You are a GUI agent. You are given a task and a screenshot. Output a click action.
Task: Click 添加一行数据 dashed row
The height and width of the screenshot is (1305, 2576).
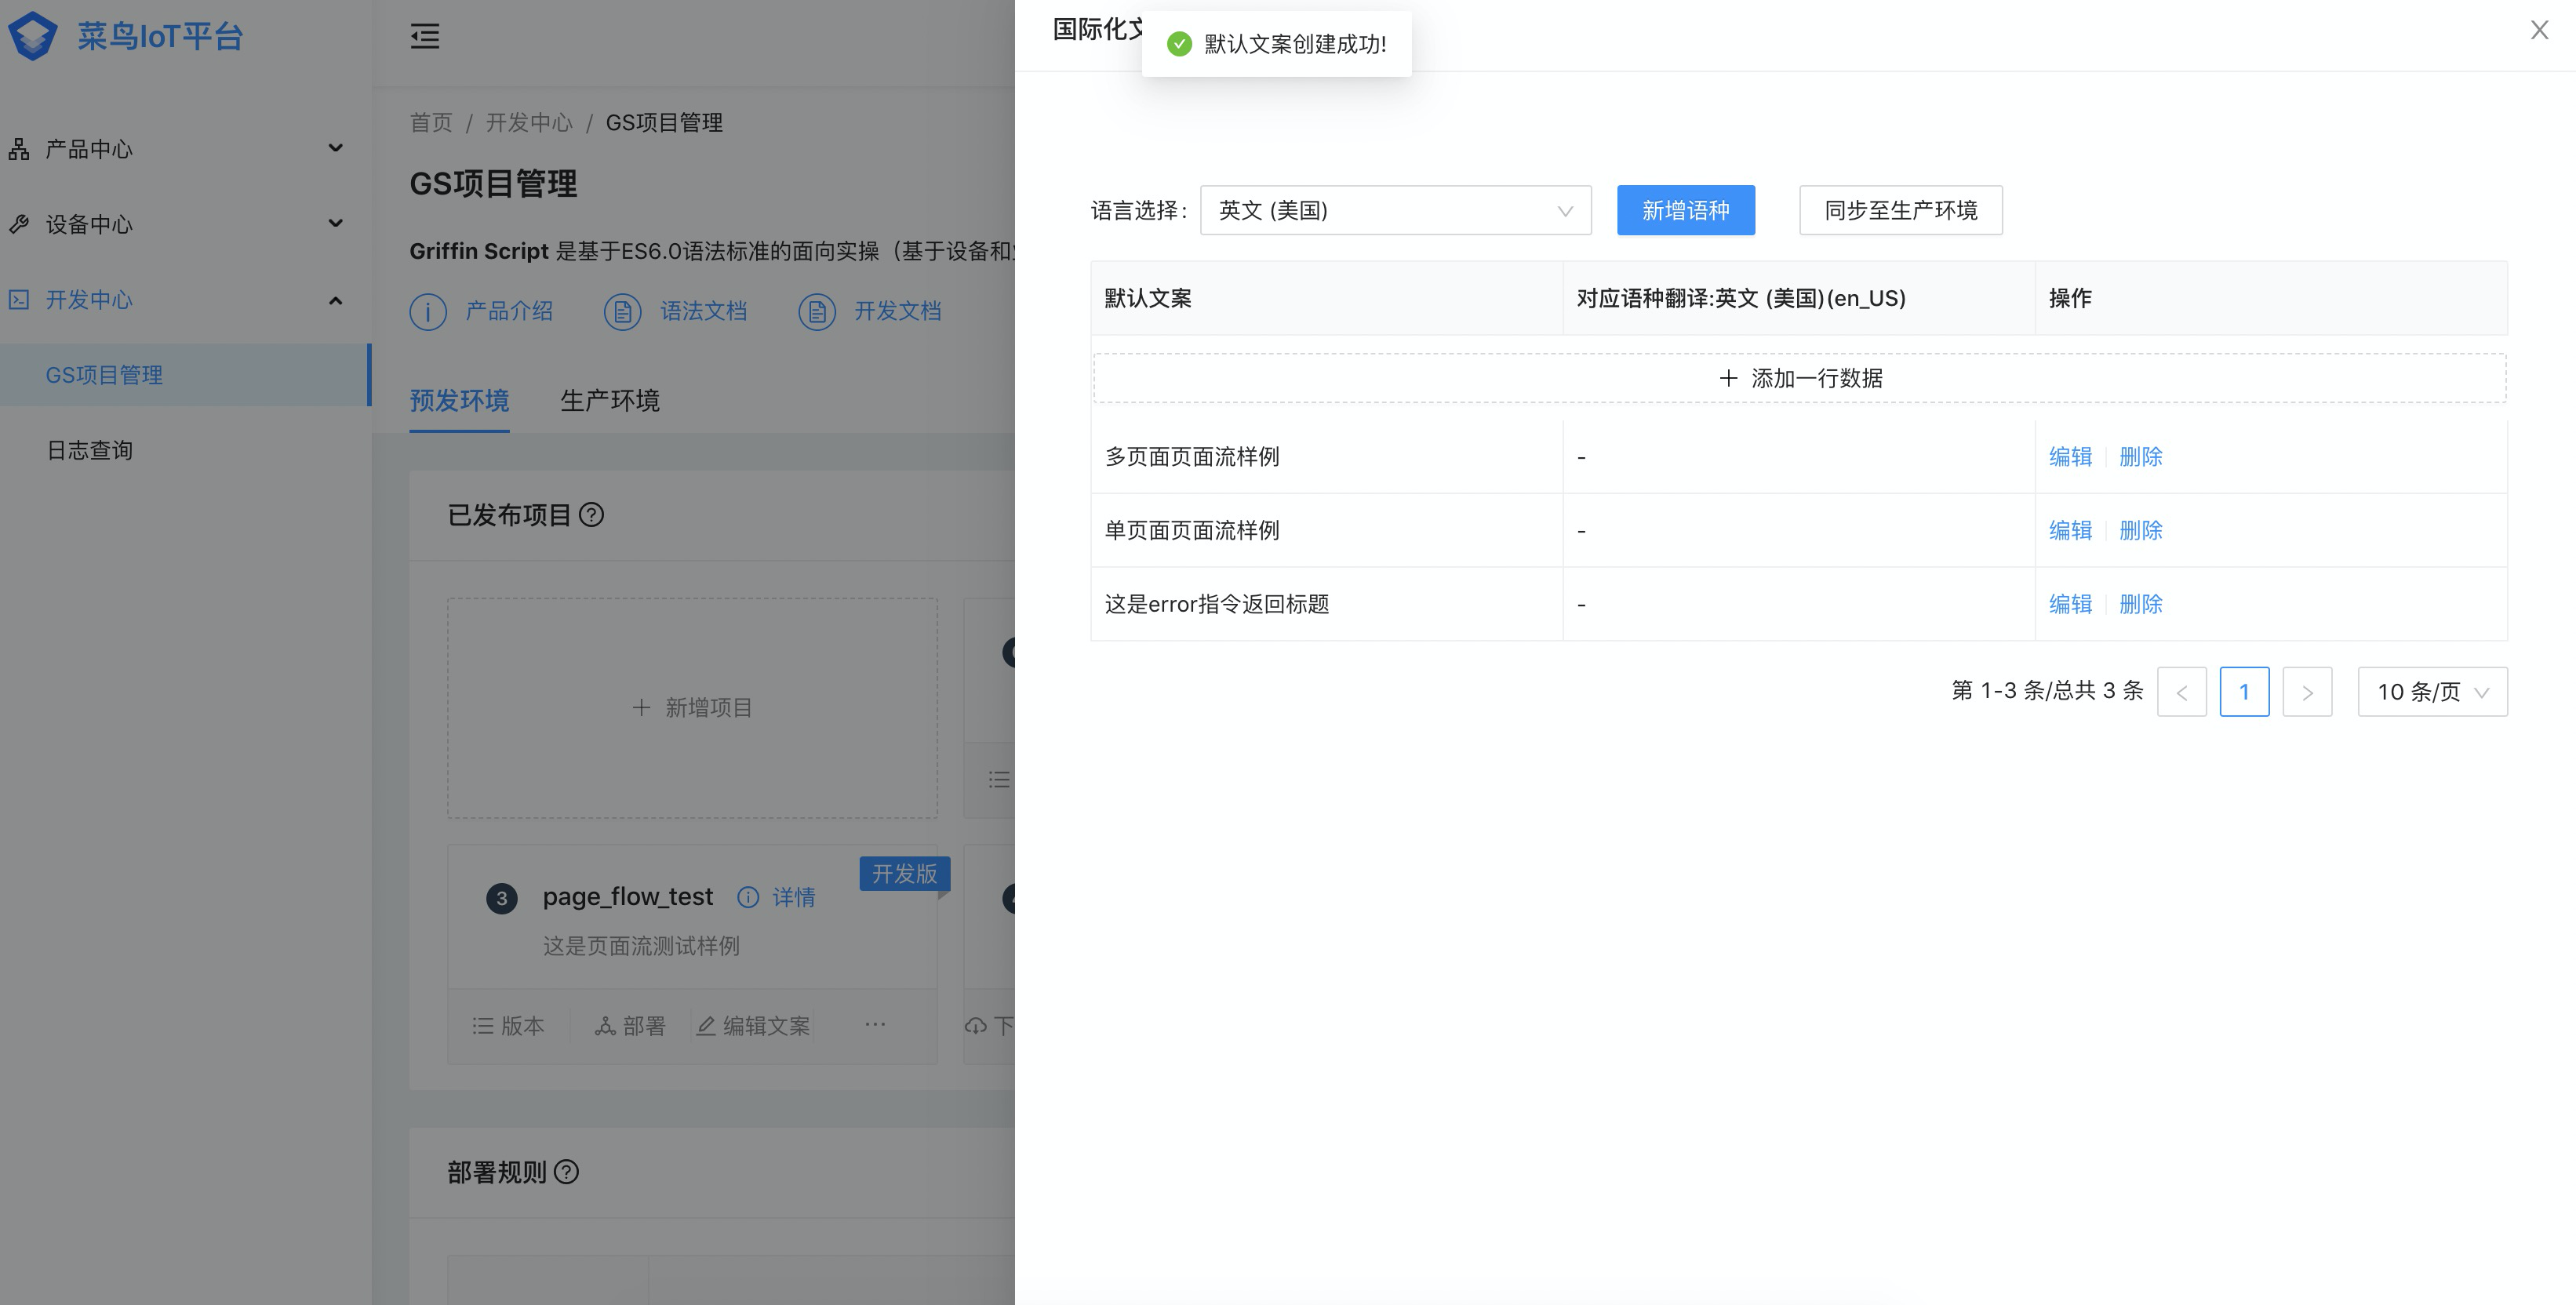coord(1799,378)
